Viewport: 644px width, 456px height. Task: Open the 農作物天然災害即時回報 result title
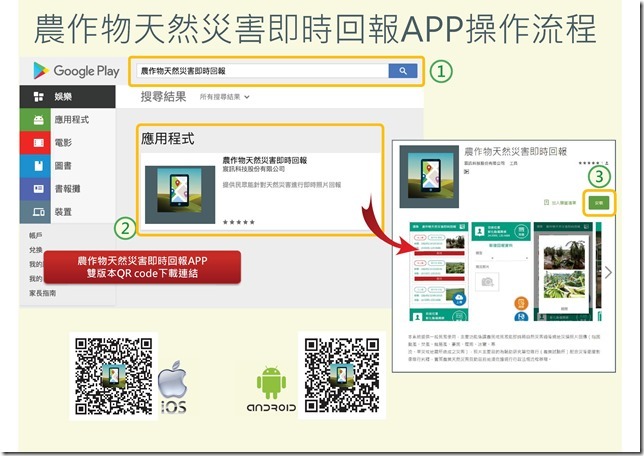[x=265, y=160]
